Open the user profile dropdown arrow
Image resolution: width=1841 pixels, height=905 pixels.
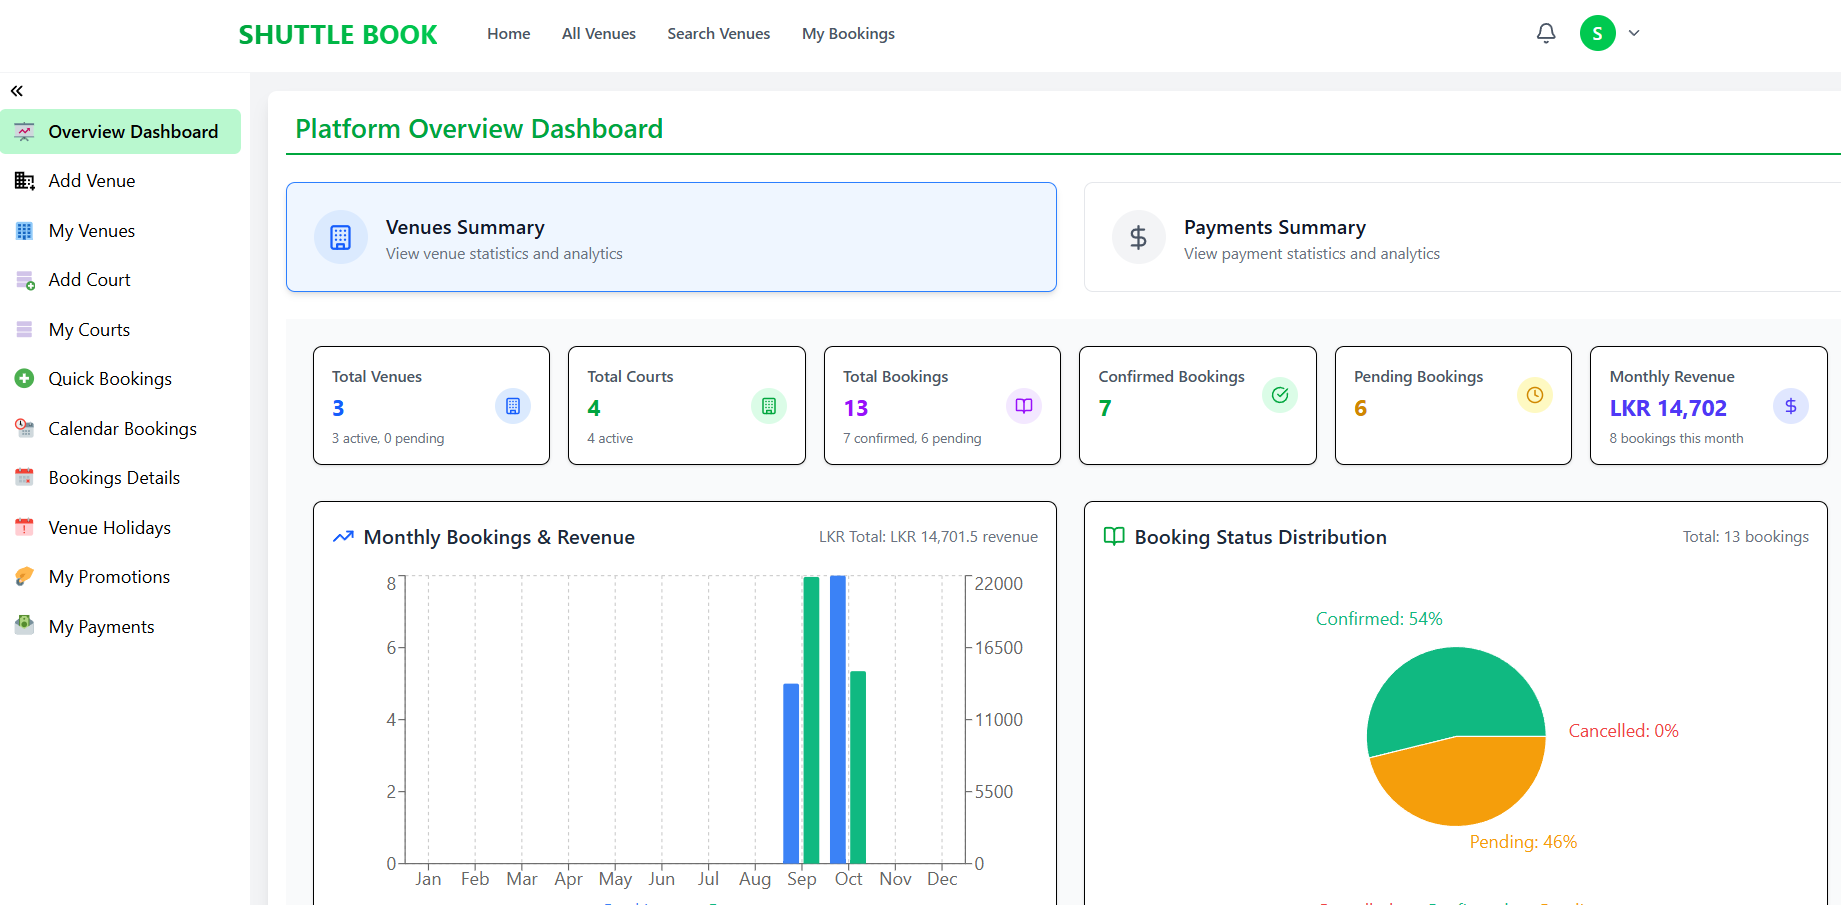point(1634,33)
